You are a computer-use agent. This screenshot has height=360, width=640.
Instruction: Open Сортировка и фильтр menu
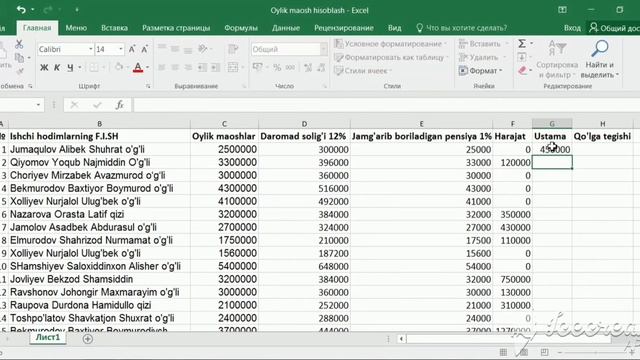tap(557, 59)
